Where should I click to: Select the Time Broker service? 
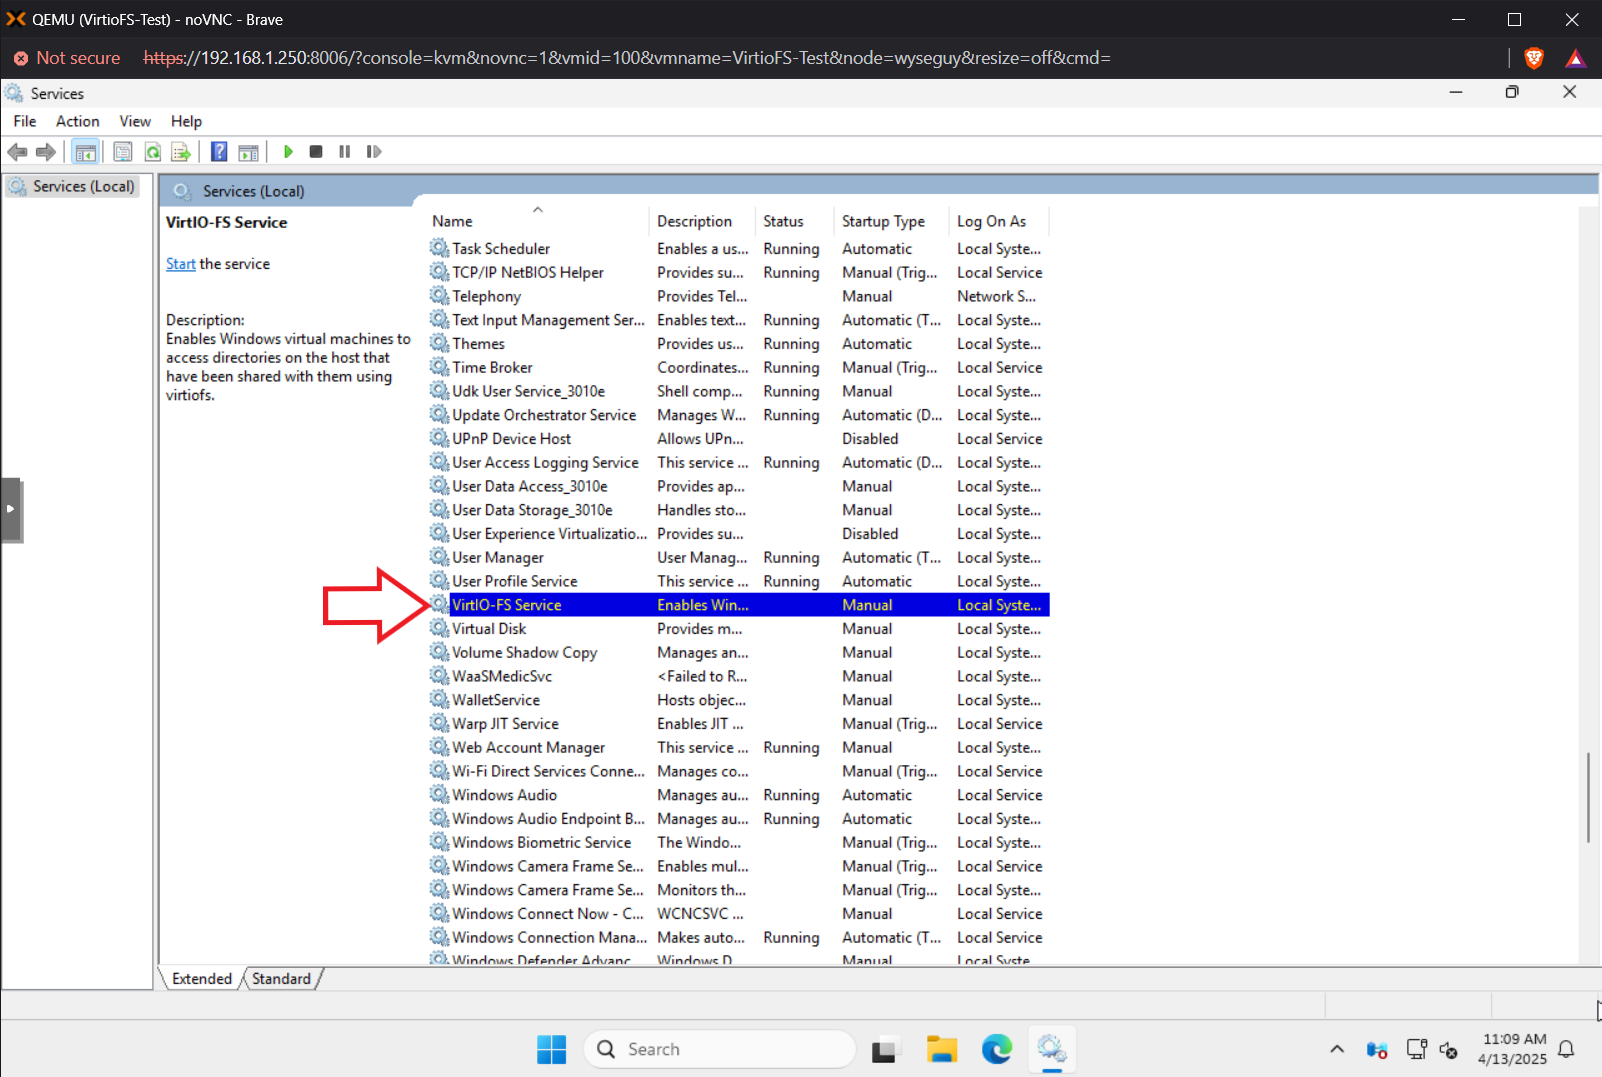(739, 368)
